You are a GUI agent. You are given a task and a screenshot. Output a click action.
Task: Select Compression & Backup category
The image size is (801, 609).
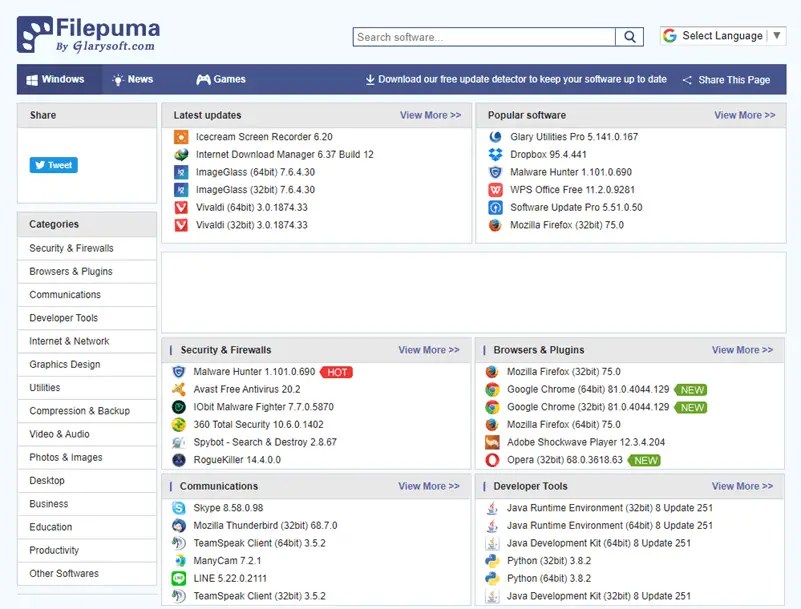pos(87,411)
